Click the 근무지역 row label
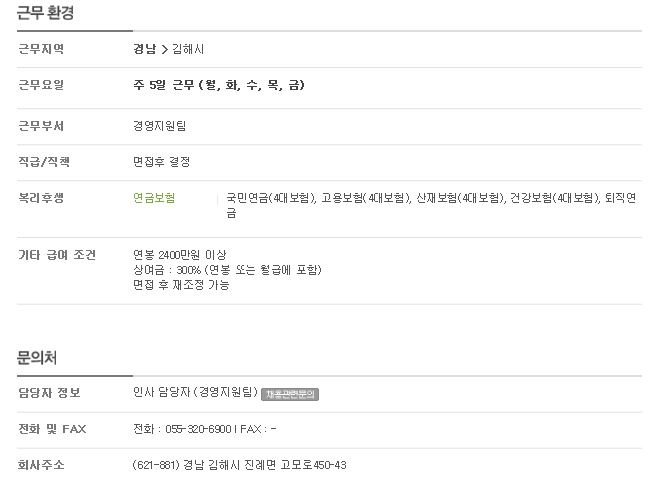This screenshot has width=664, height=479. [x=41, y=49]
